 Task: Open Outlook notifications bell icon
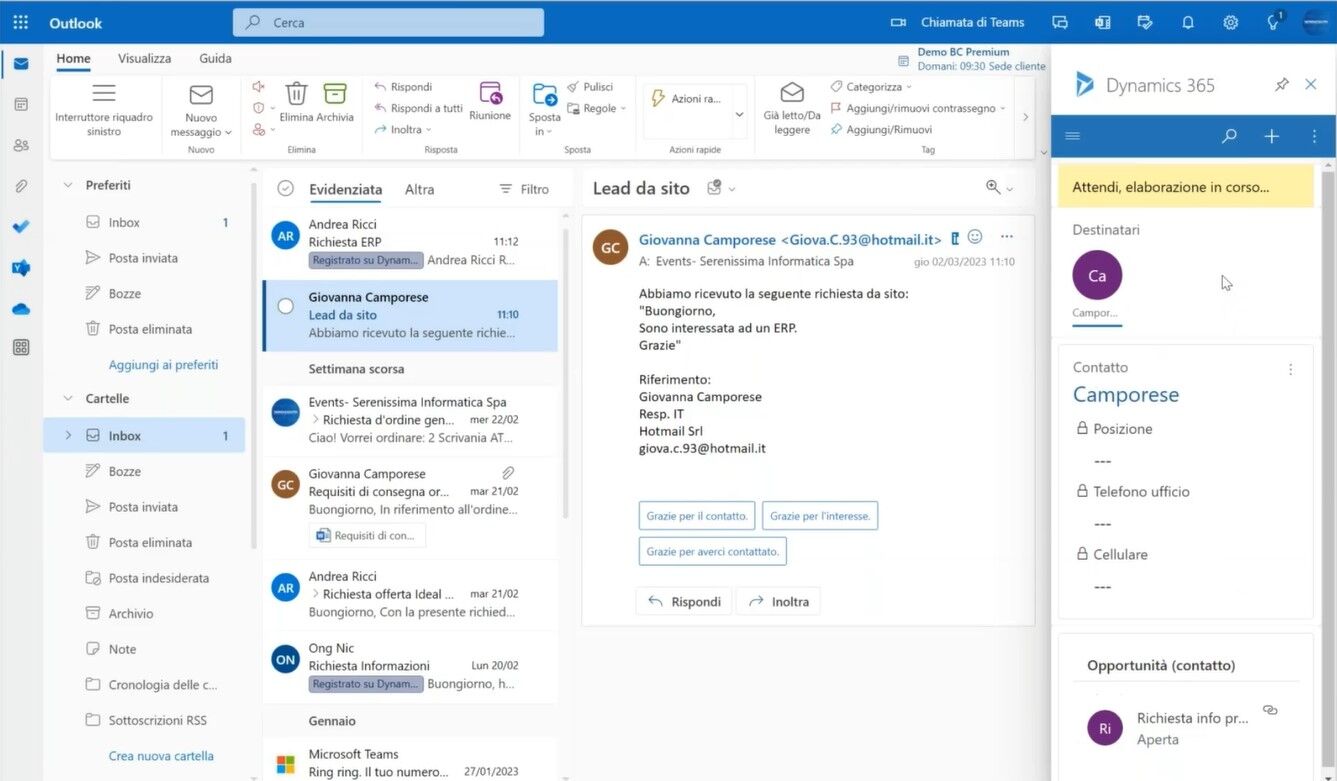(x=1188, y=21)
